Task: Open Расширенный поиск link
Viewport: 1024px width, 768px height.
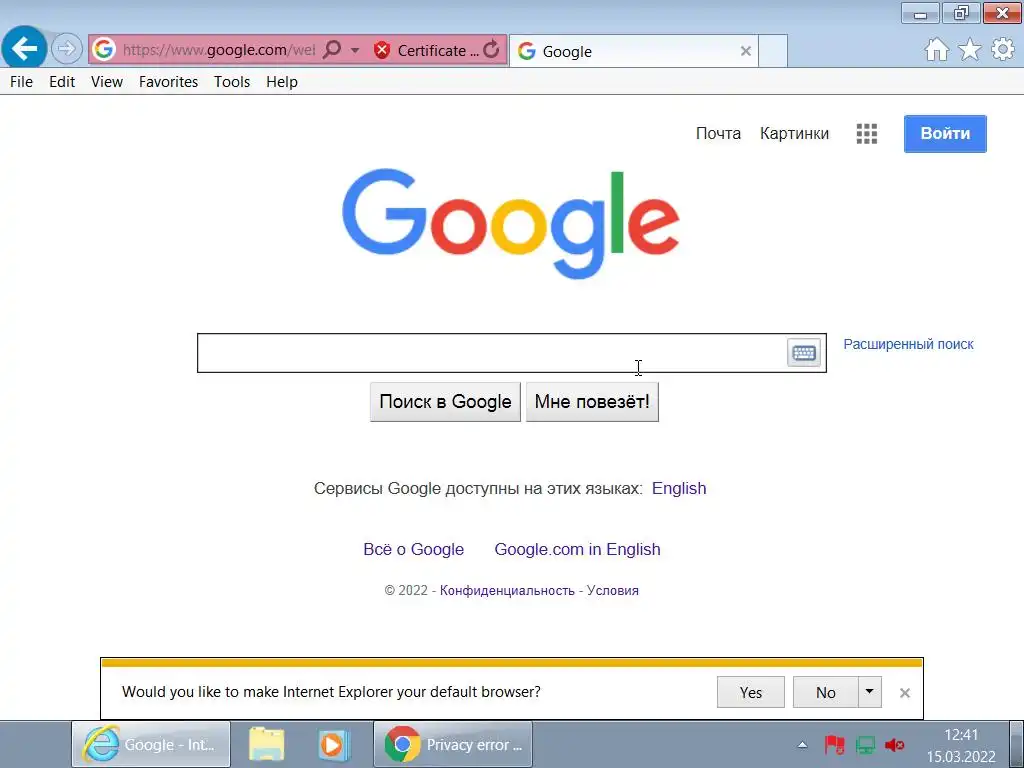Action: click(908, 344)
